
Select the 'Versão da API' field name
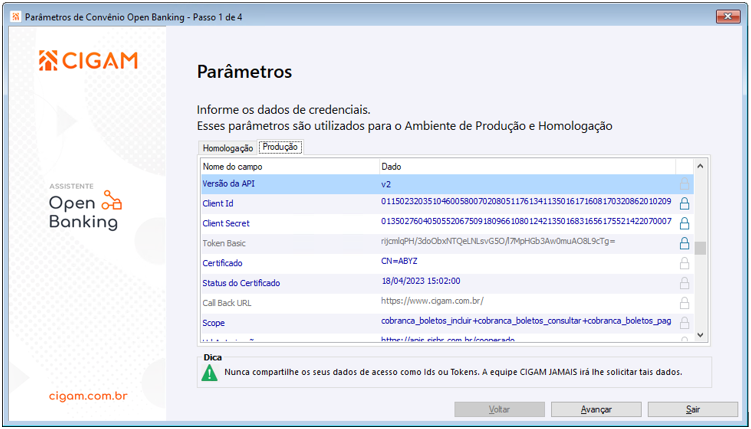[x=228, y=184]
